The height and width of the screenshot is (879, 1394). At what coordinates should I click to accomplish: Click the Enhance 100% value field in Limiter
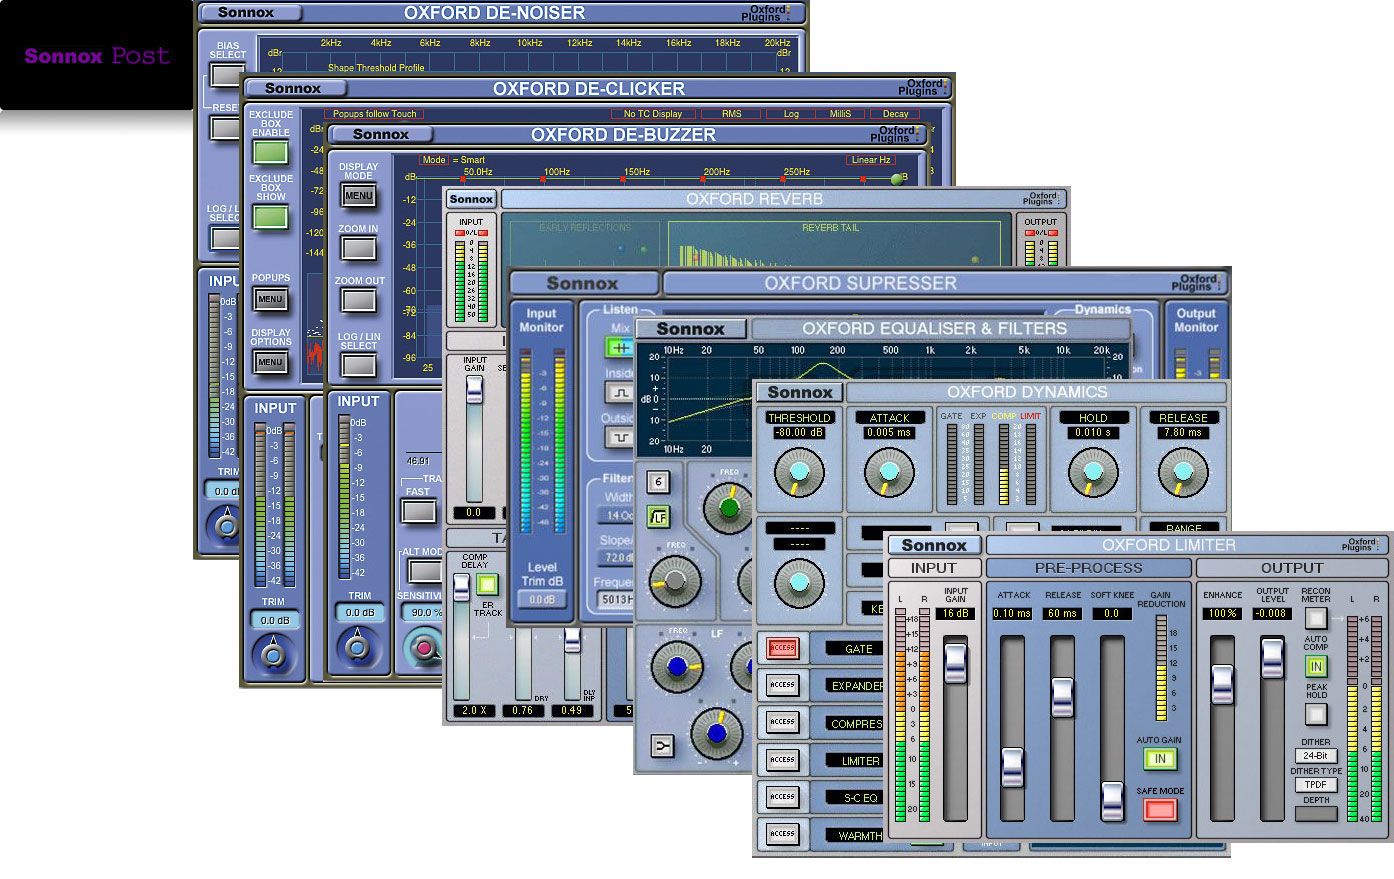point(1222,613)
